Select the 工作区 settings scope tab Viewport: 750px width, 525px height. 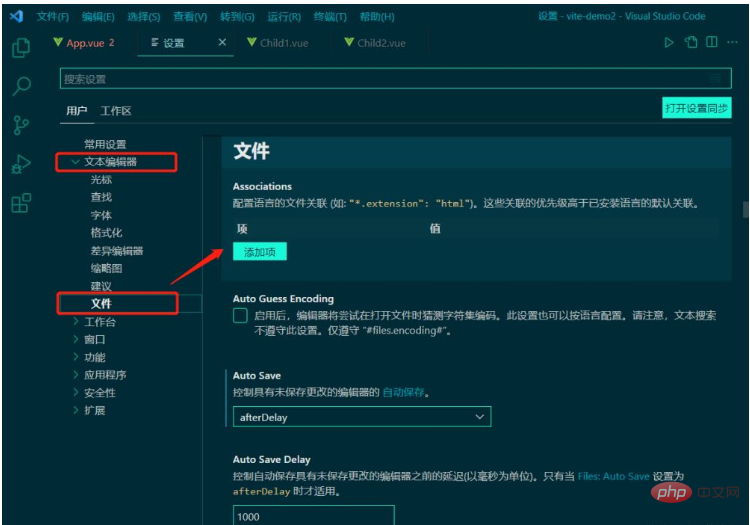[116, 111]
